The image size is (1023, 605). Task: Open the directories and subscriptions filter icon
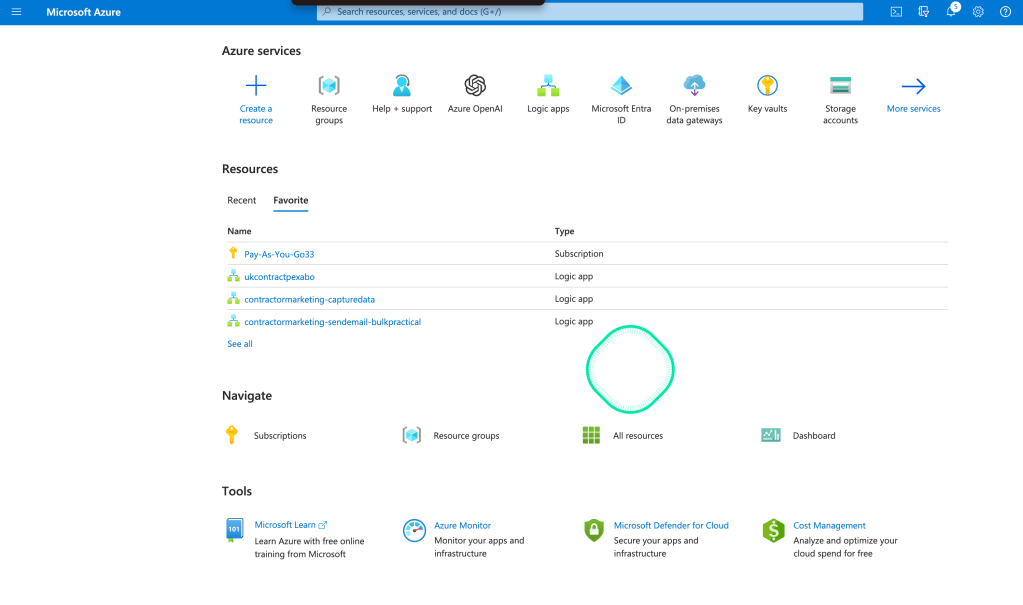coord(923,12)
